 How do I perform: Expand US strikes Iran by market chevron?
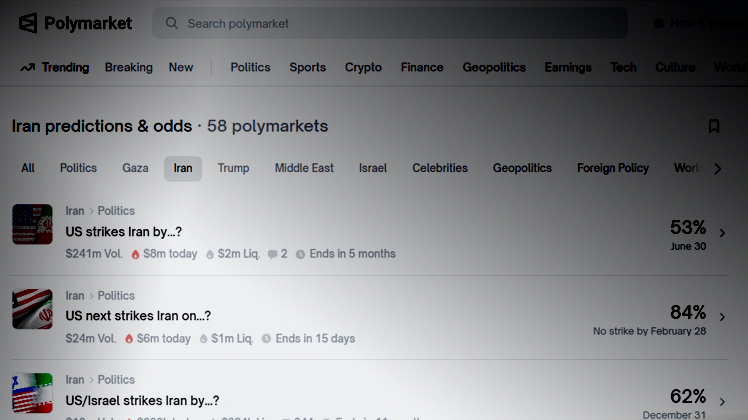point(722,233)
